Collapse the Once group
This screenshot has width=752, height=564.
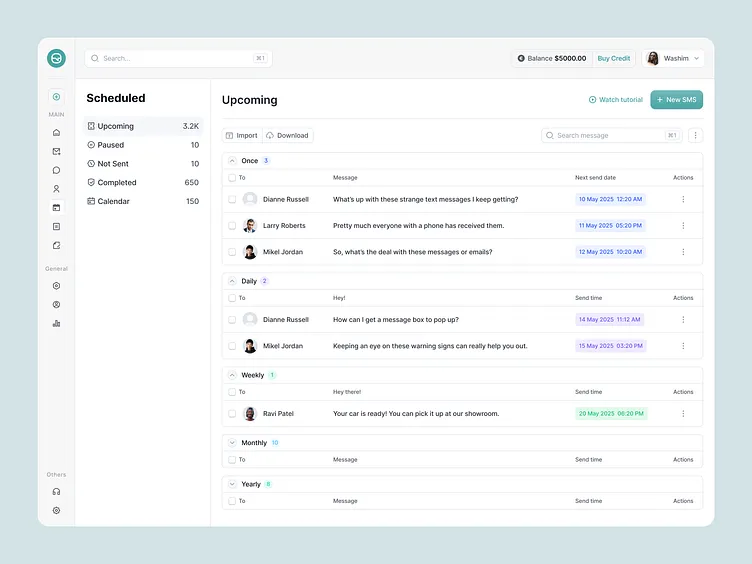(x=232, y=160)
